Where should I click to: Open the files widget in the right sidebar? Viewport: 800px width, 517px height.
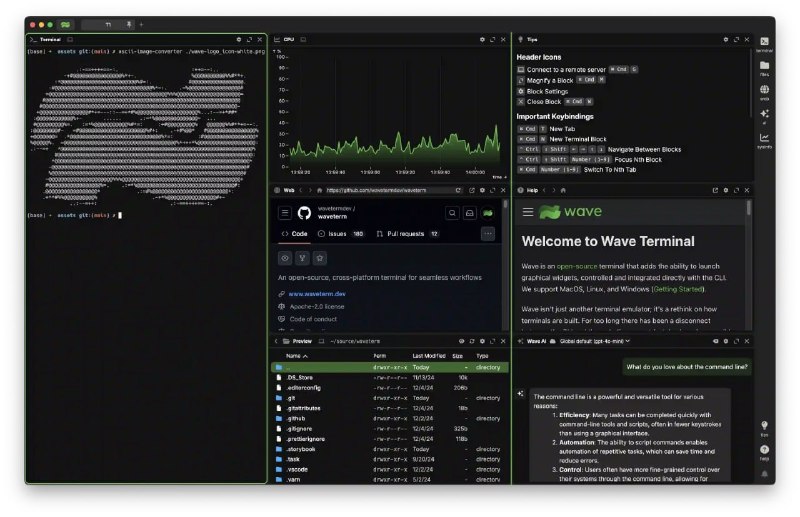click(764, 68)
